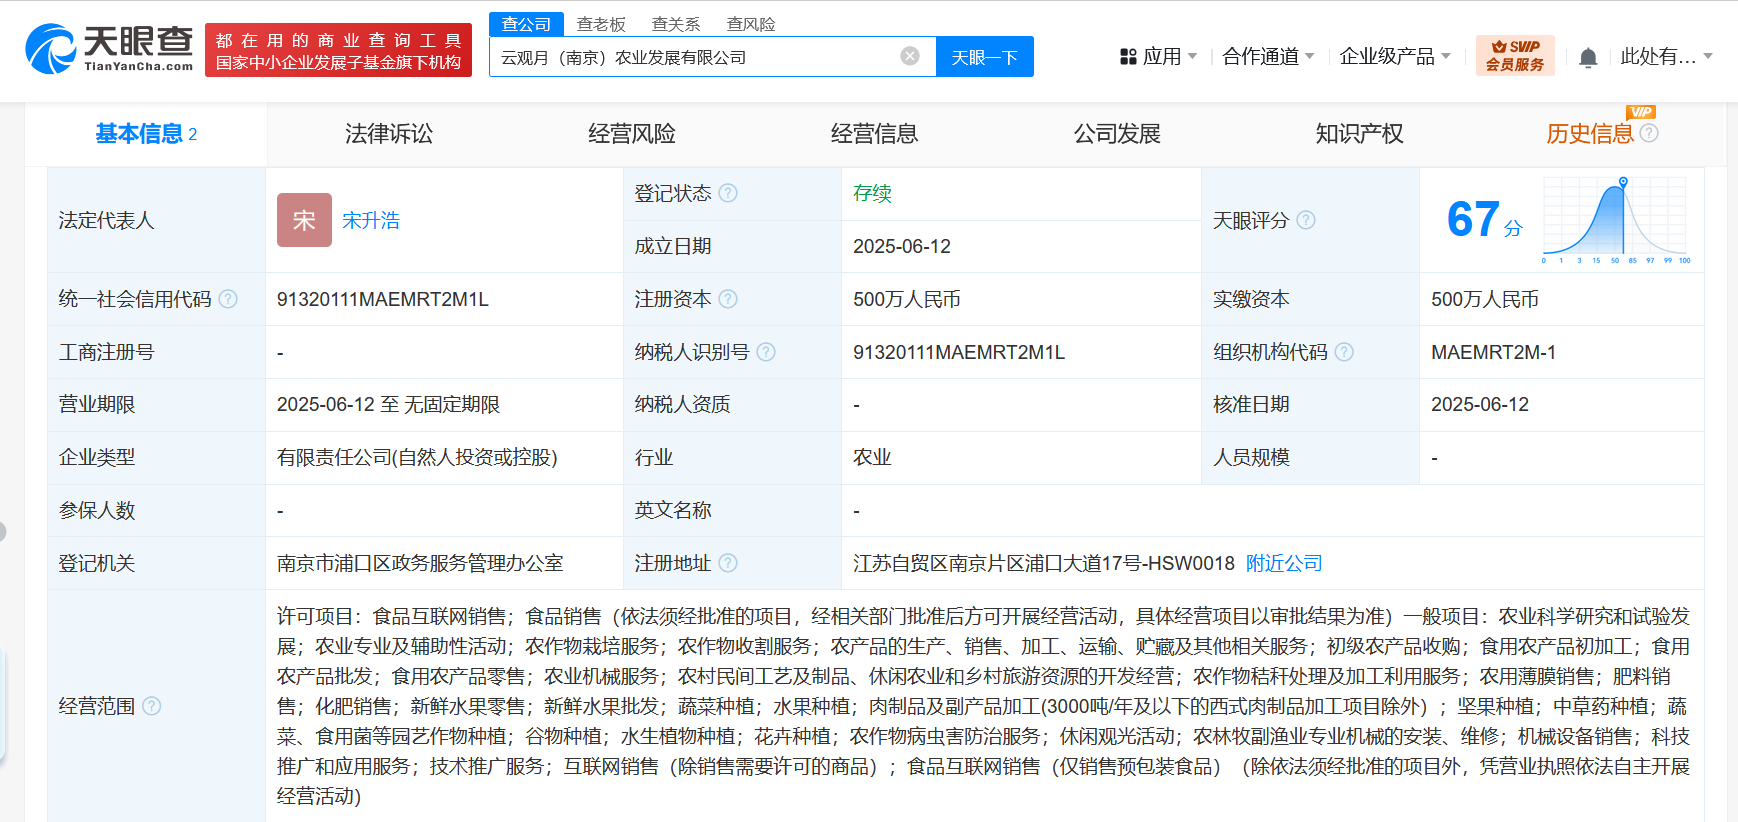Open the 宋 avatar of the legal representative

pos(304,220)
